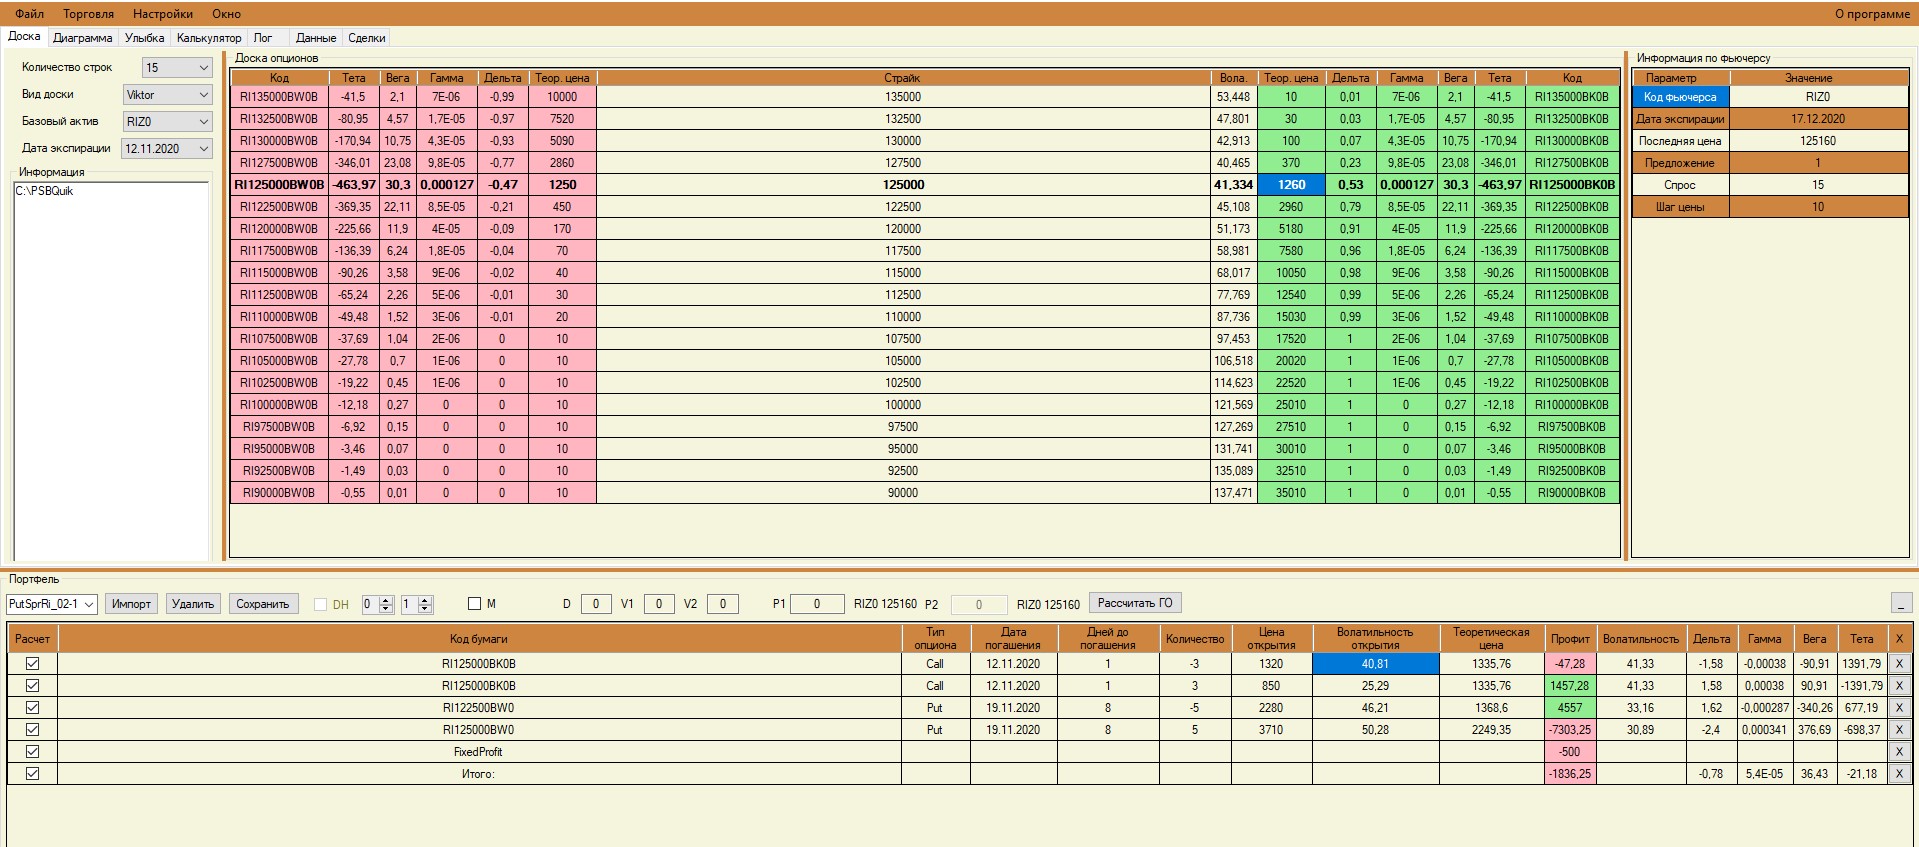This screenshot has width=1919, height=847.
Task: Select the Код фьючерса parameter cell
Action: (1680, 97)
